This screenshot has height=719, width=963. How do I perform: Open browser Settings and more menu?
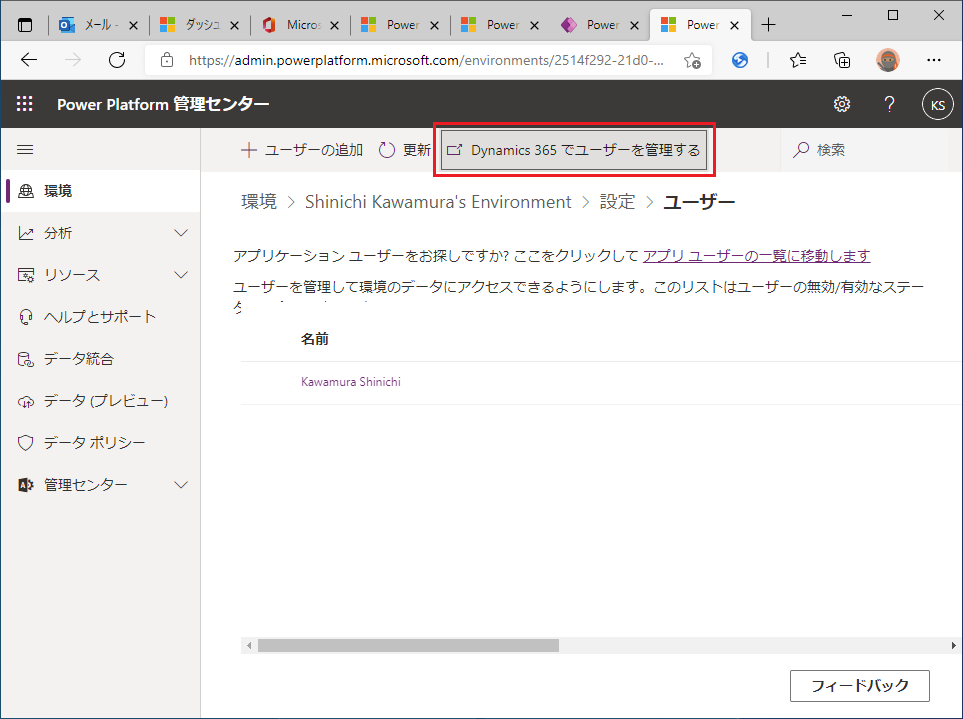(x=934, y=60)
